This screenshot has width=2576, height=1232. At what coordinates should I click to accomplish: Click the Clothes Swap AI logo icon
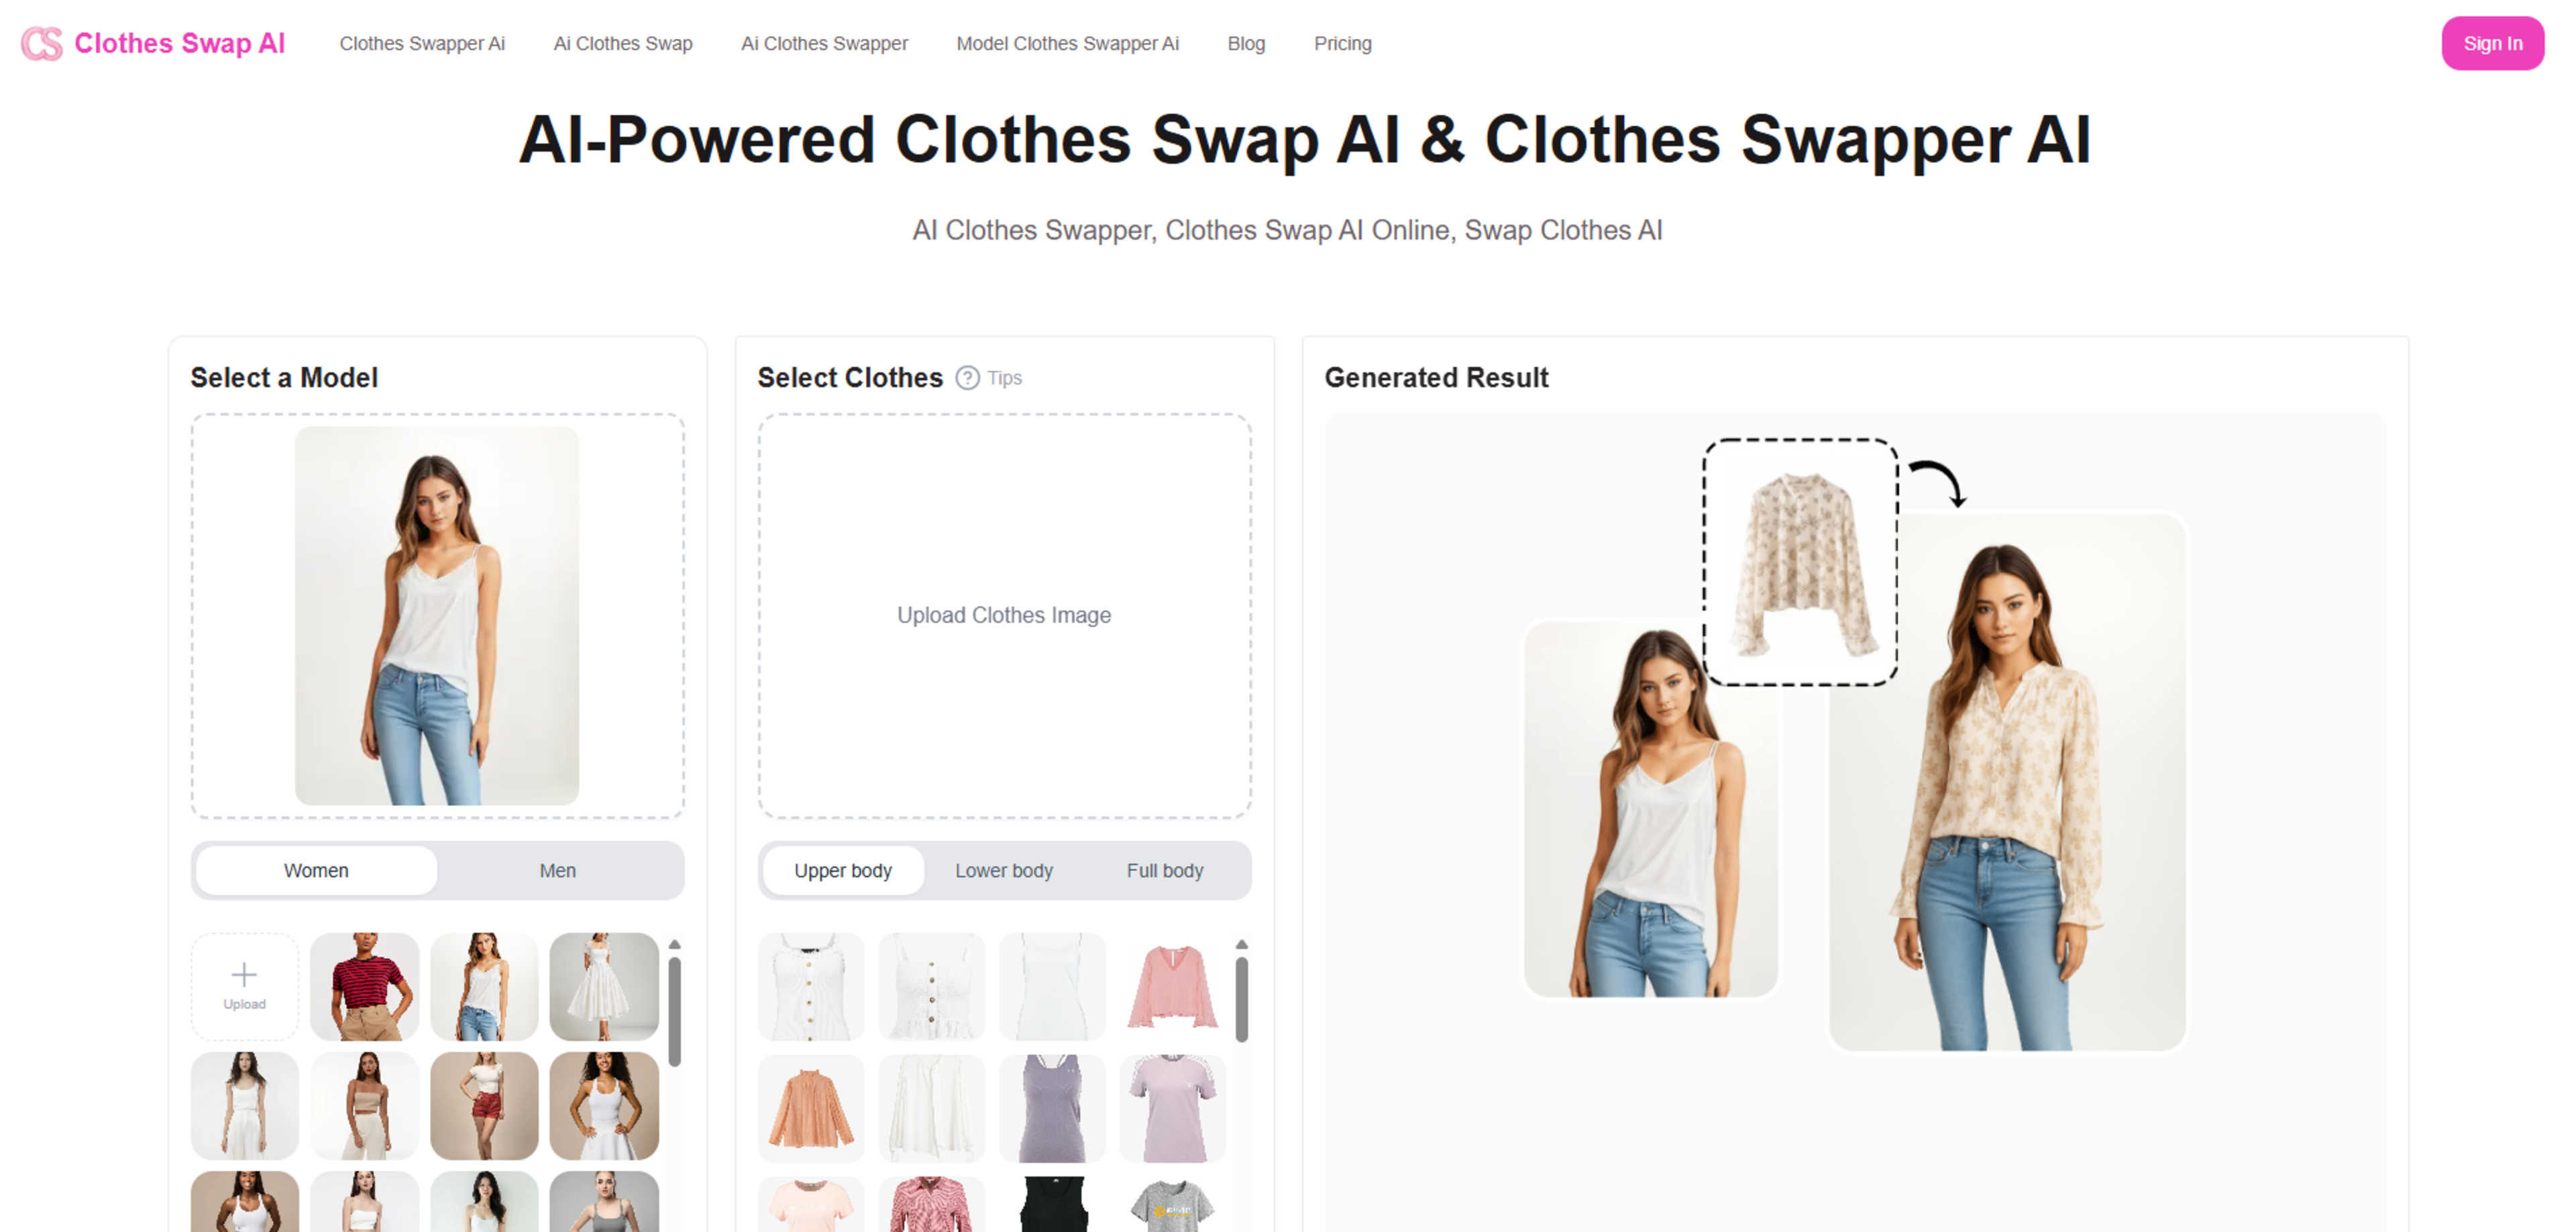click(x=41, y=44)
